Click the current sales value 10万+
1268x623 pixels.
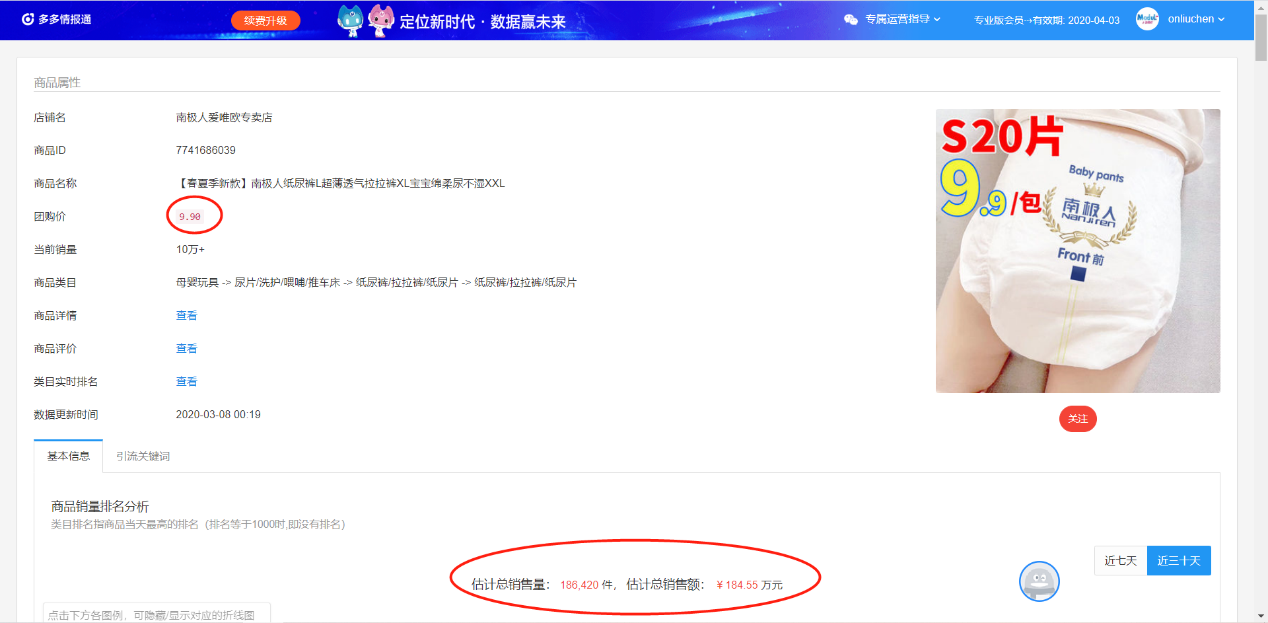(190, 250)
